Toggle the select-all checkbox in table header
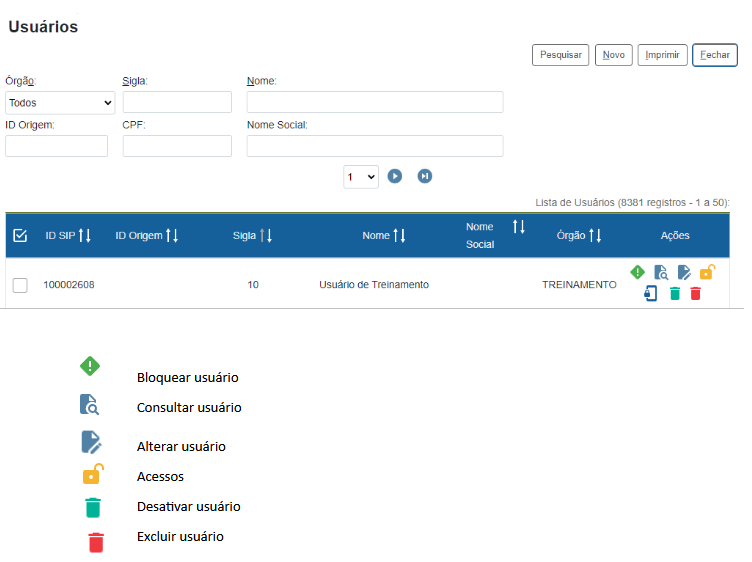 pos(20,236)
